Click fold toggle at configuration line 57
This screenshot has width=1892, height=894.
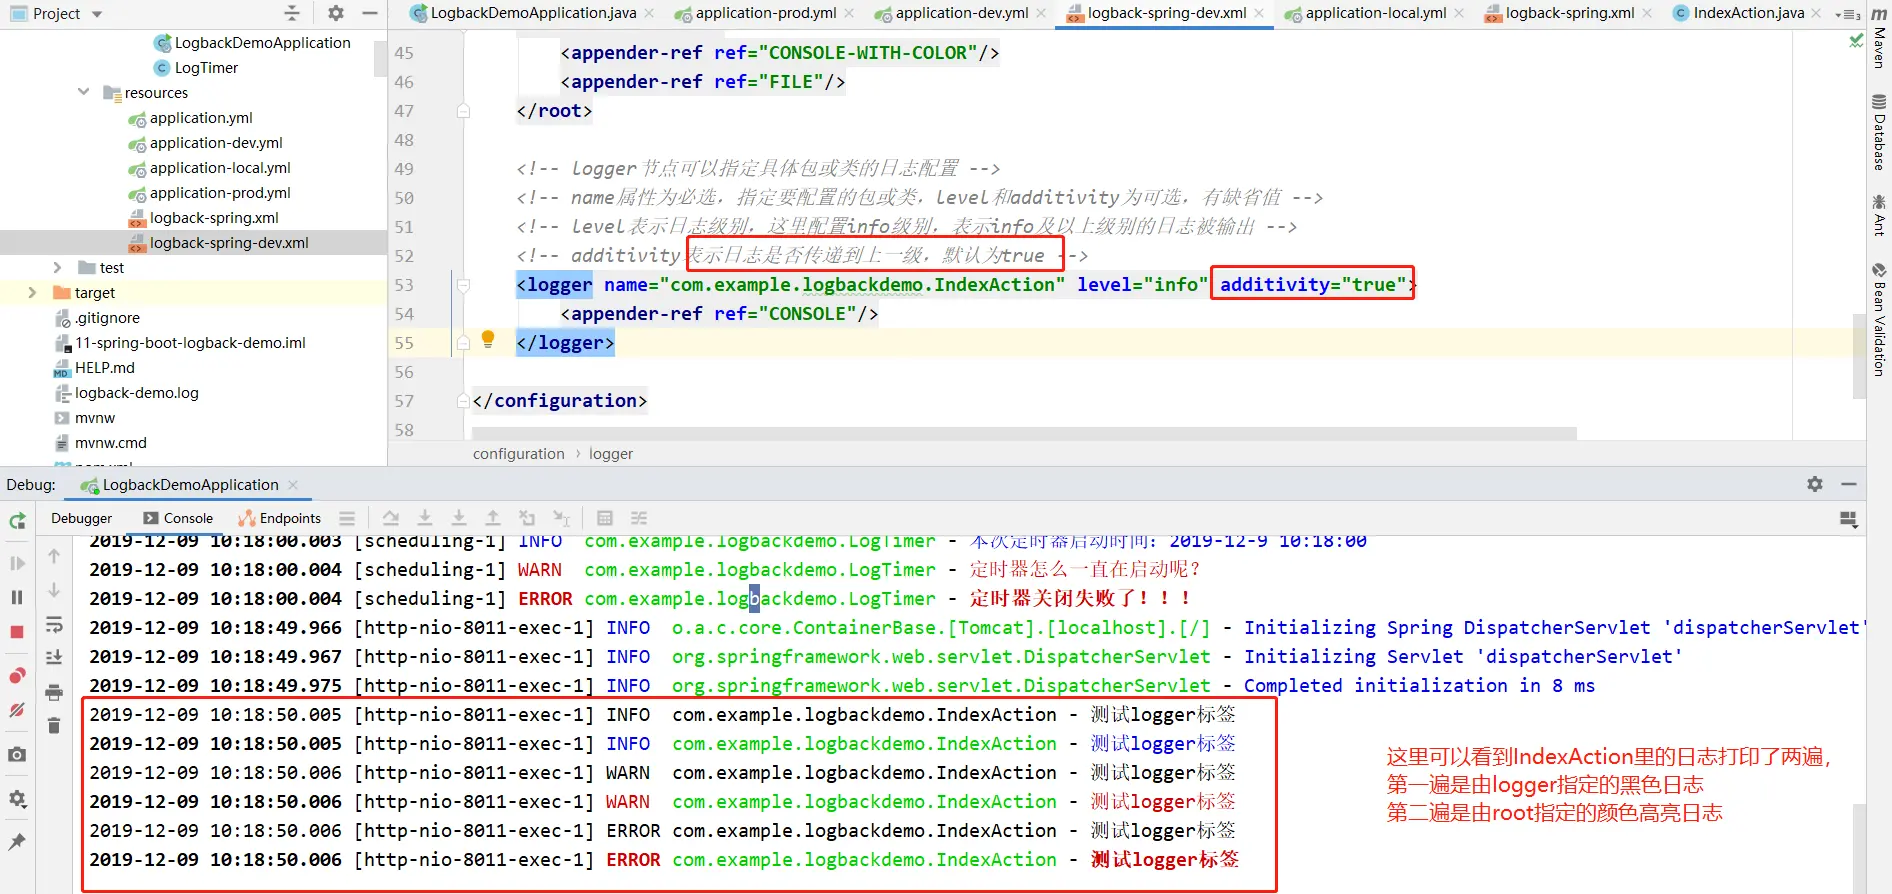point(464,401)
